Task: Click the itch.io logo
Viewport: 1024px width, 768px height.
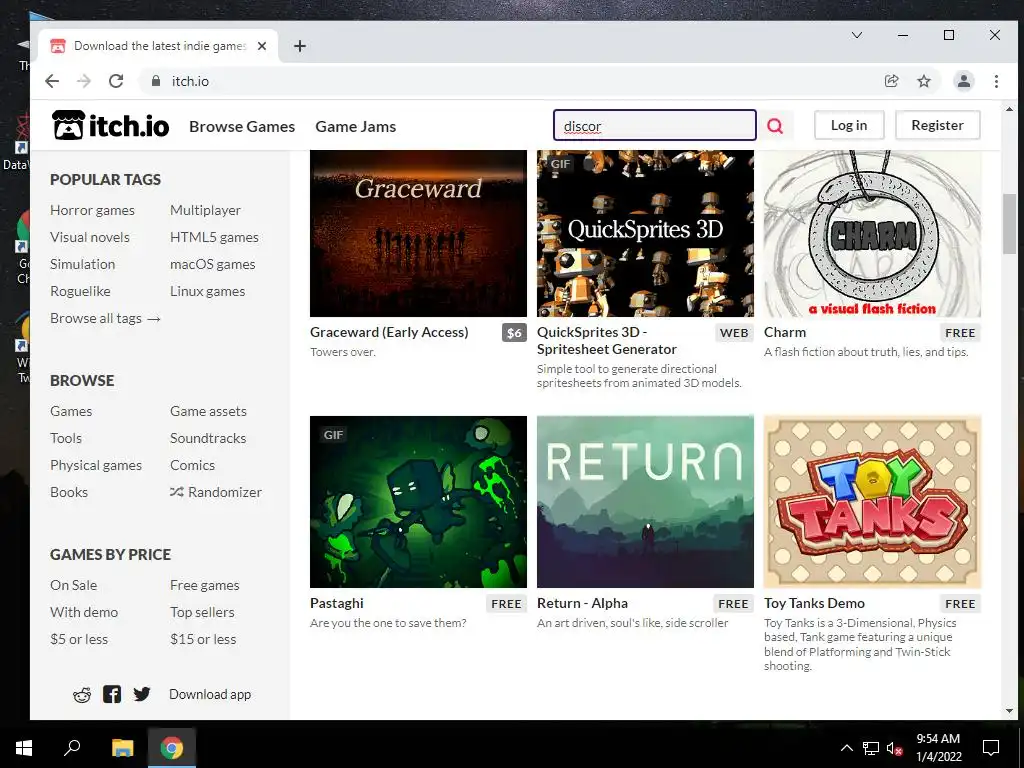Action: click(110, 125)
